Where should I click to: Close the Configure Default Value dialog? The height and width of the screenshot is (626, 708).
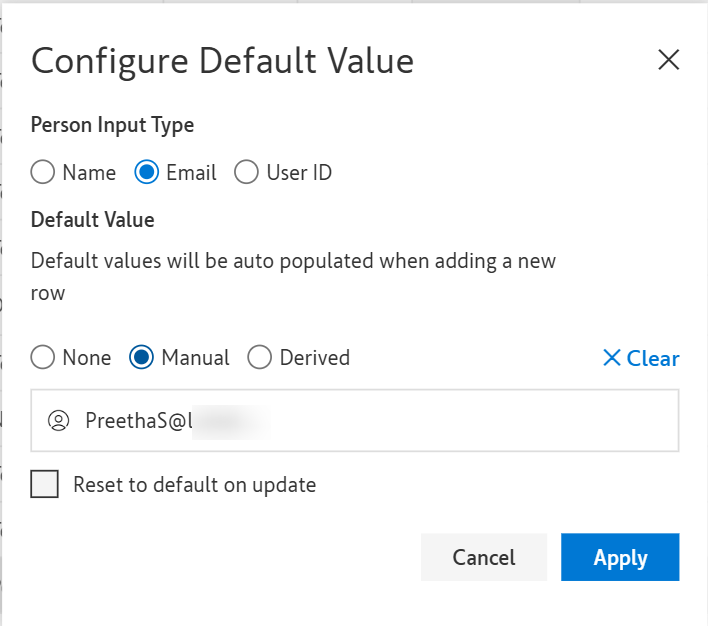(x=668, y=60)
